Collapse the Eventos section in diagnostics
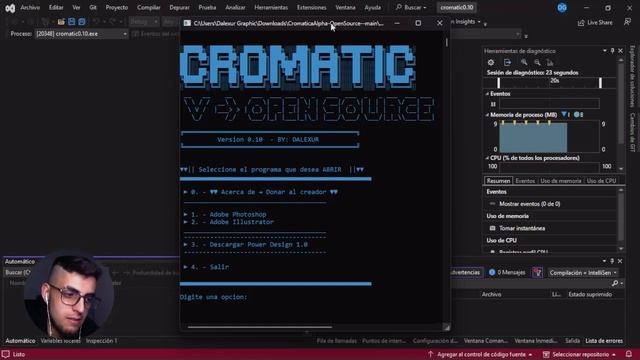 [487, 94]
